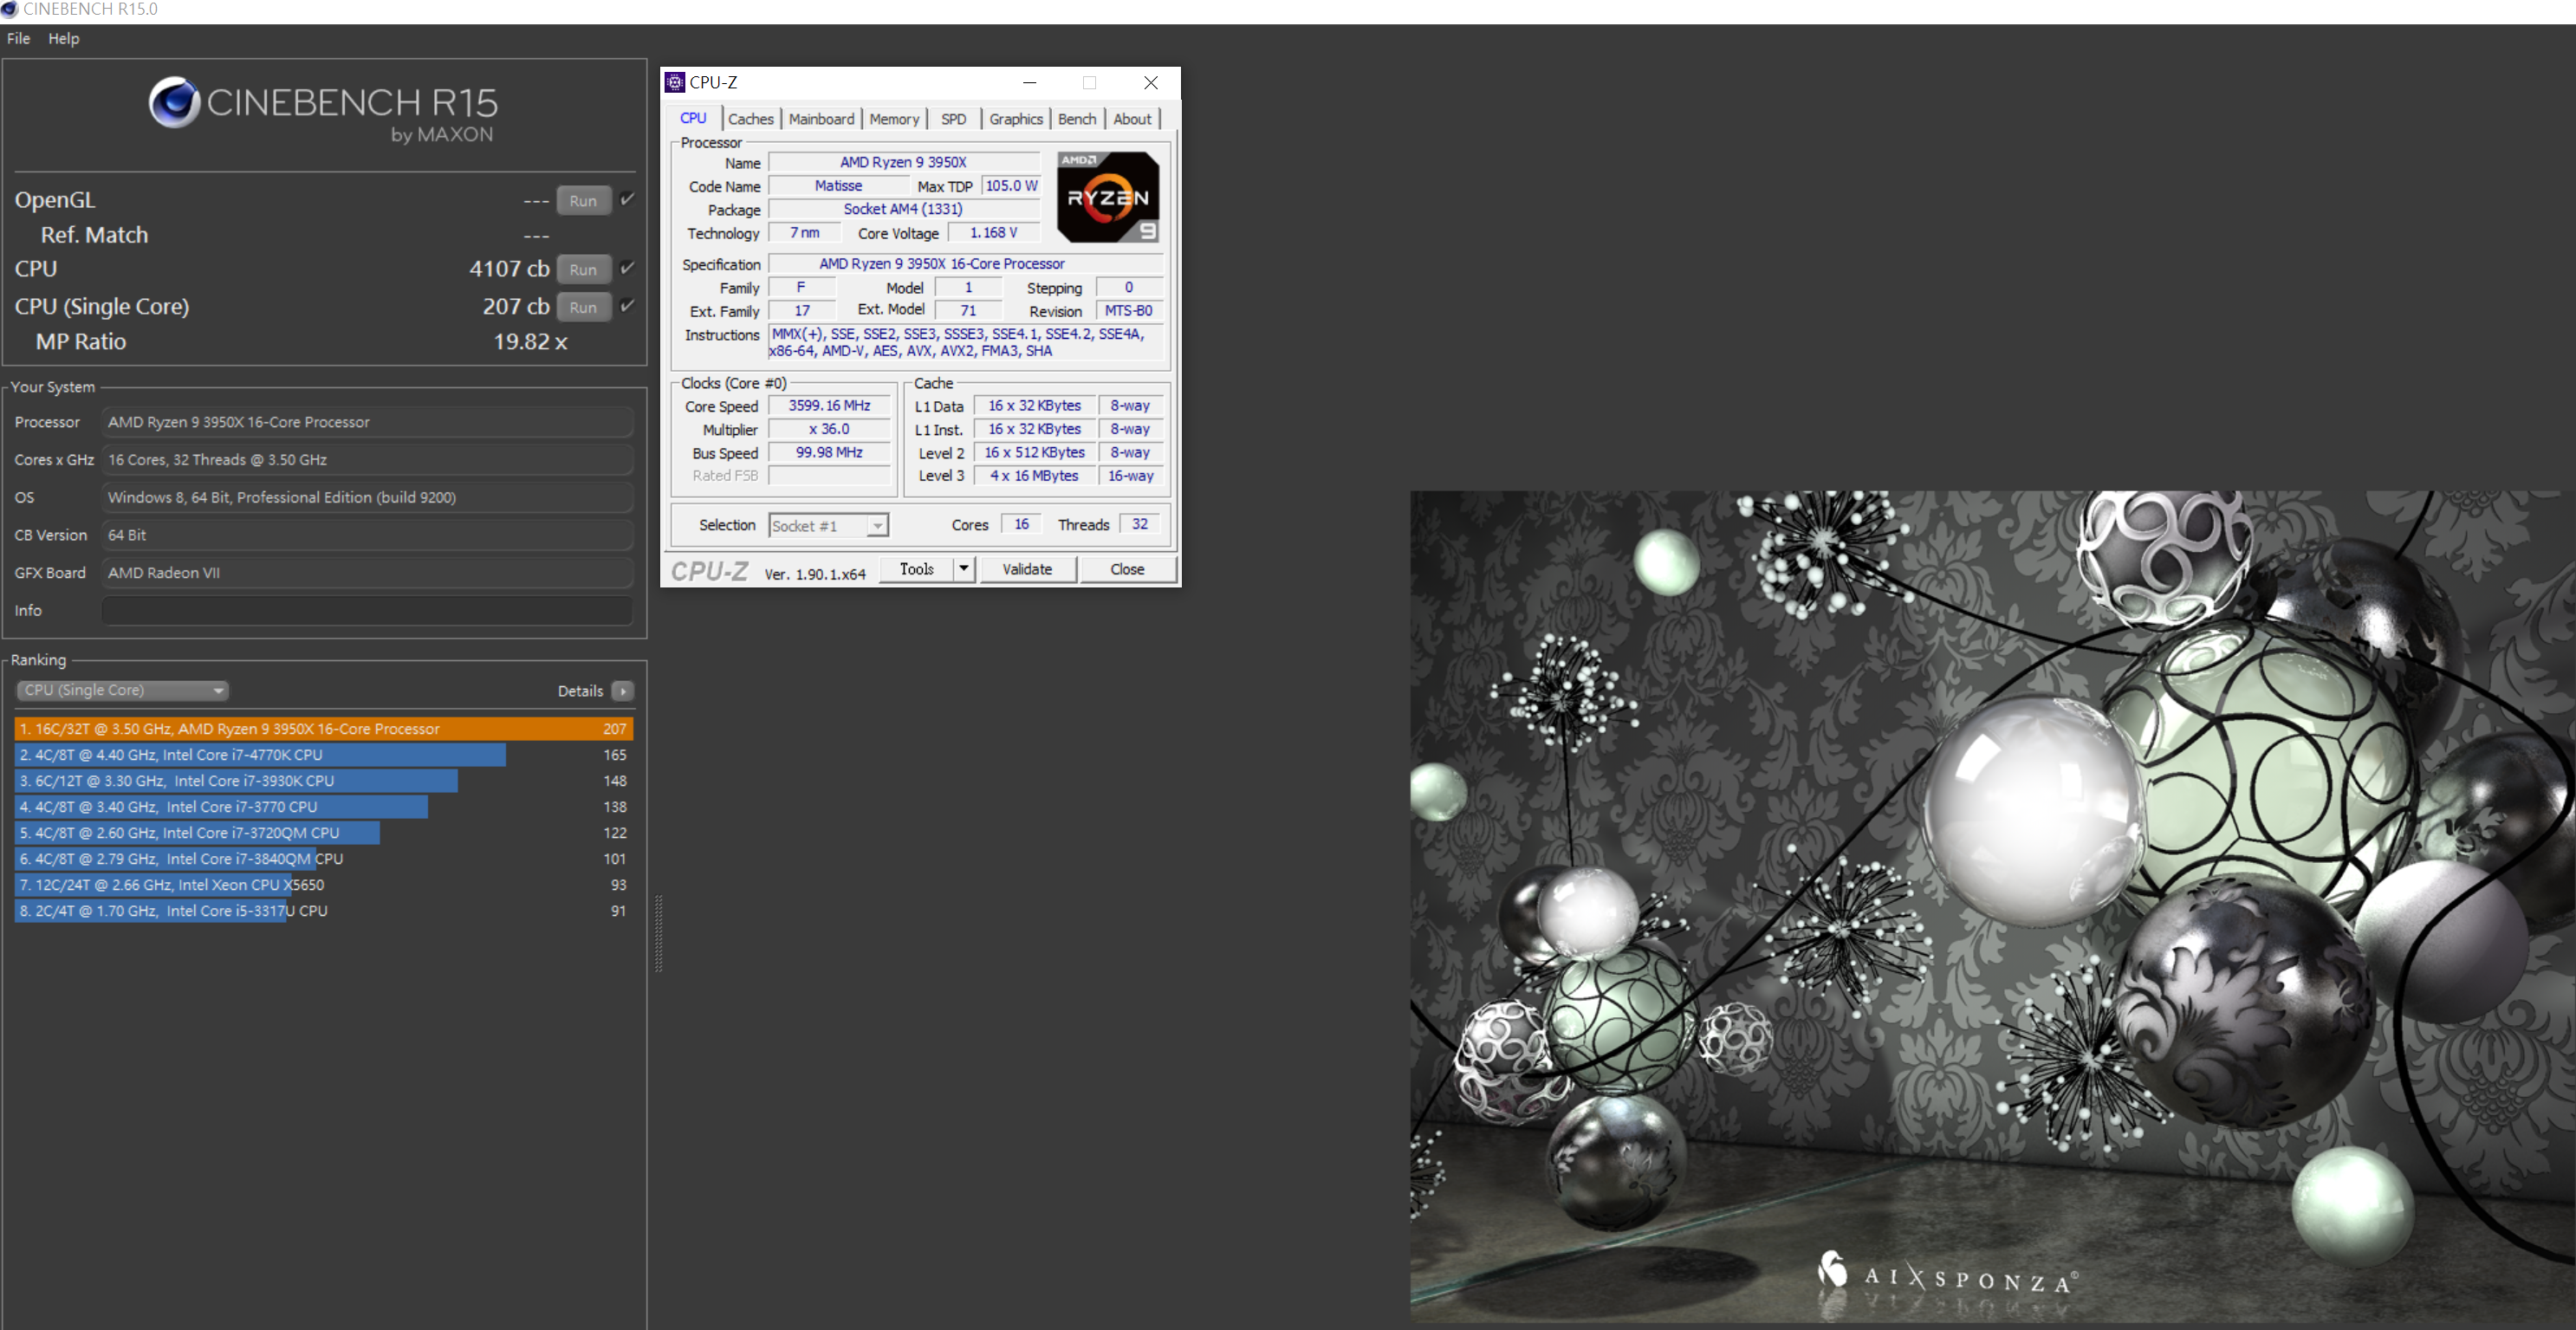The image size is (2576, 1330).
Task: Click the Info input field
Action: [367, 610]
